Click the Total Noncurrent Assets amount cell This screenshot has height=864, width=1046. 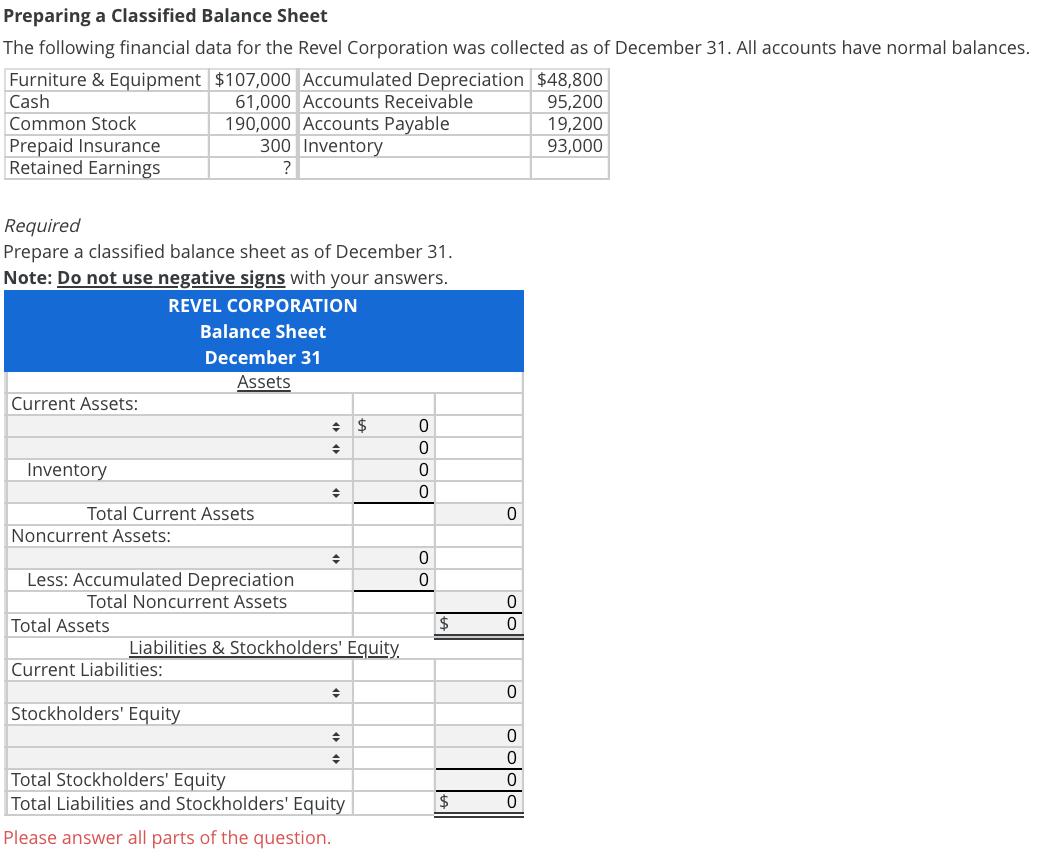pos(478,601)
